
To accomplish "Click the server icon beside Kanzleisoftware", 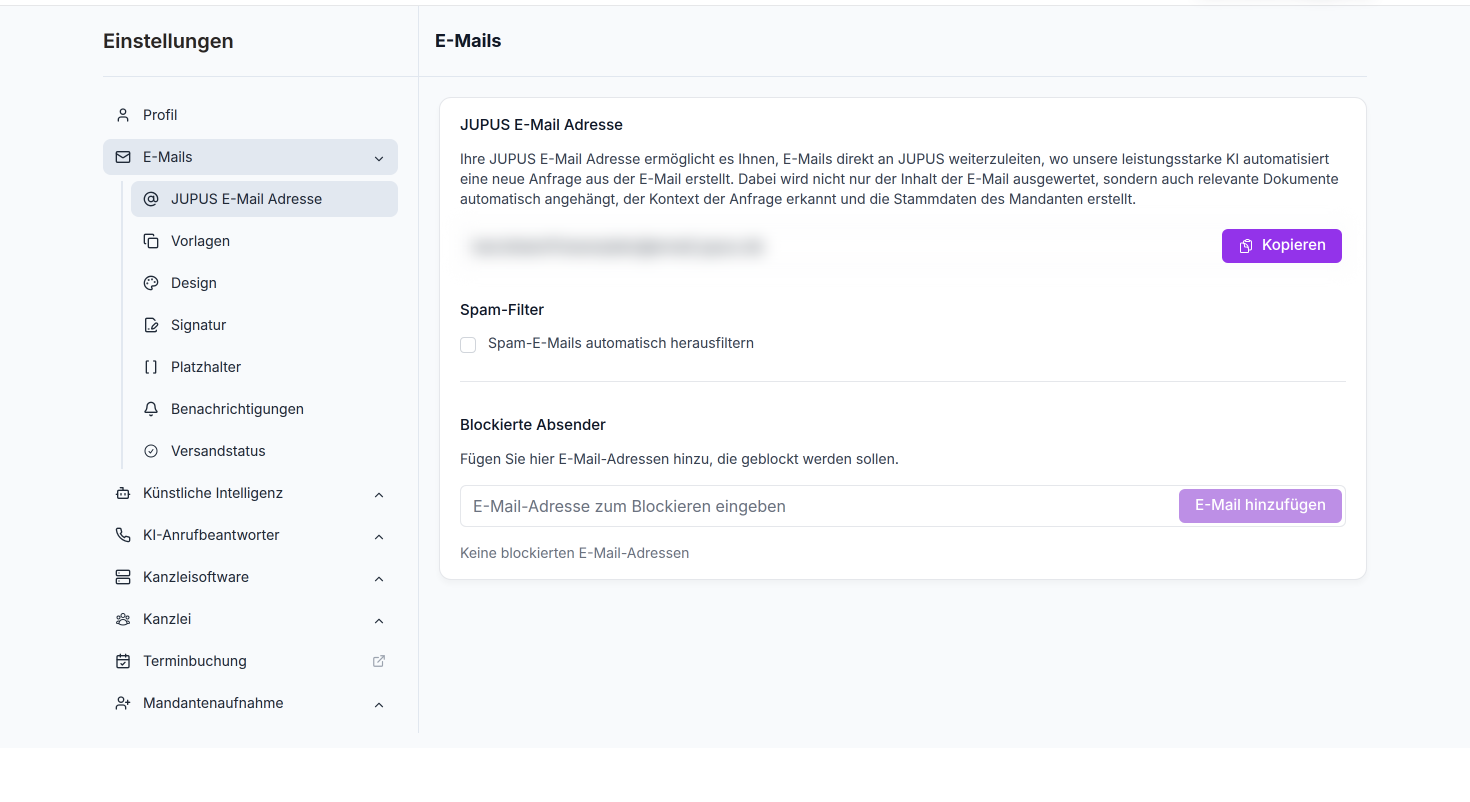I will click(x=123, y=577).
